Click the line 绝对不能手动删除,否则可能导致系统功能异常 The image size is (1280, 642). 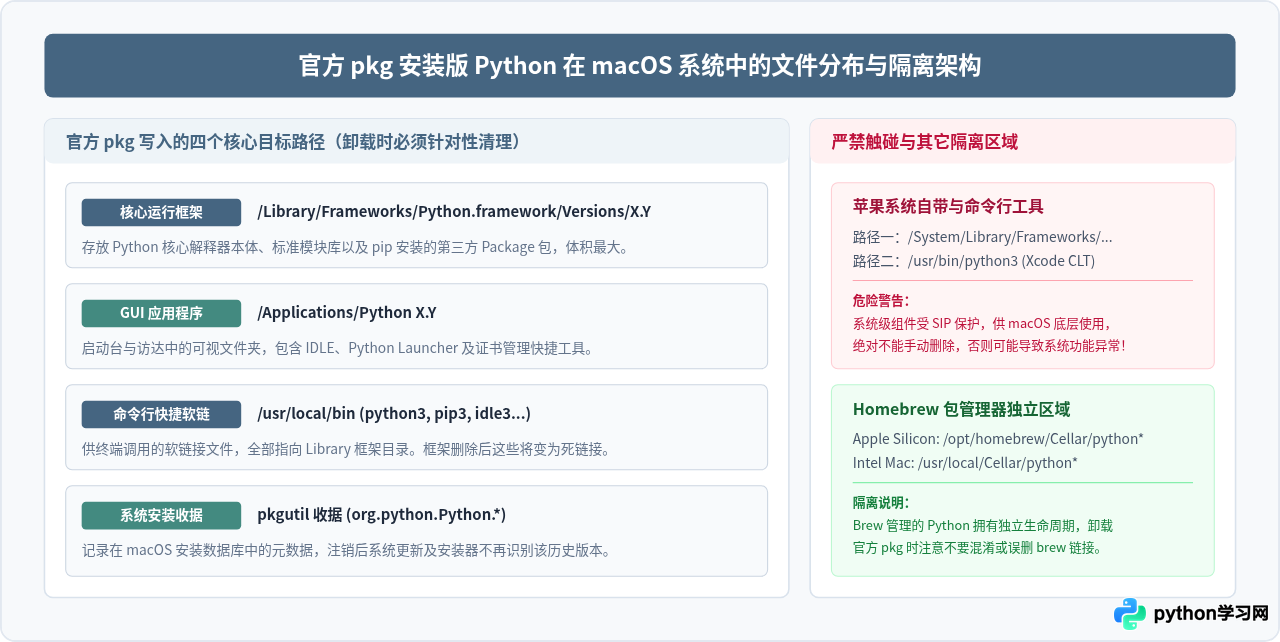coord(989,345)
